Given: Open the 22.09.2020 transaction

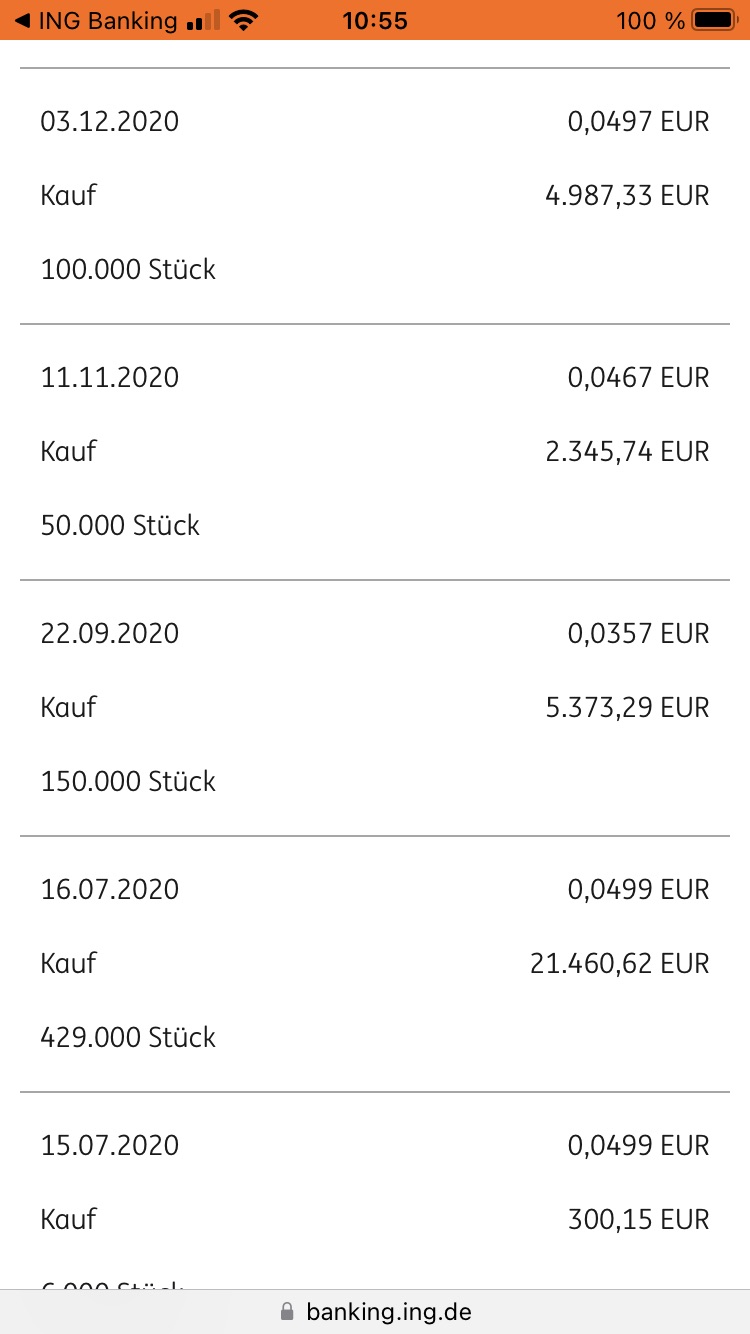Looking at the screenshot, I should [375, 708].
